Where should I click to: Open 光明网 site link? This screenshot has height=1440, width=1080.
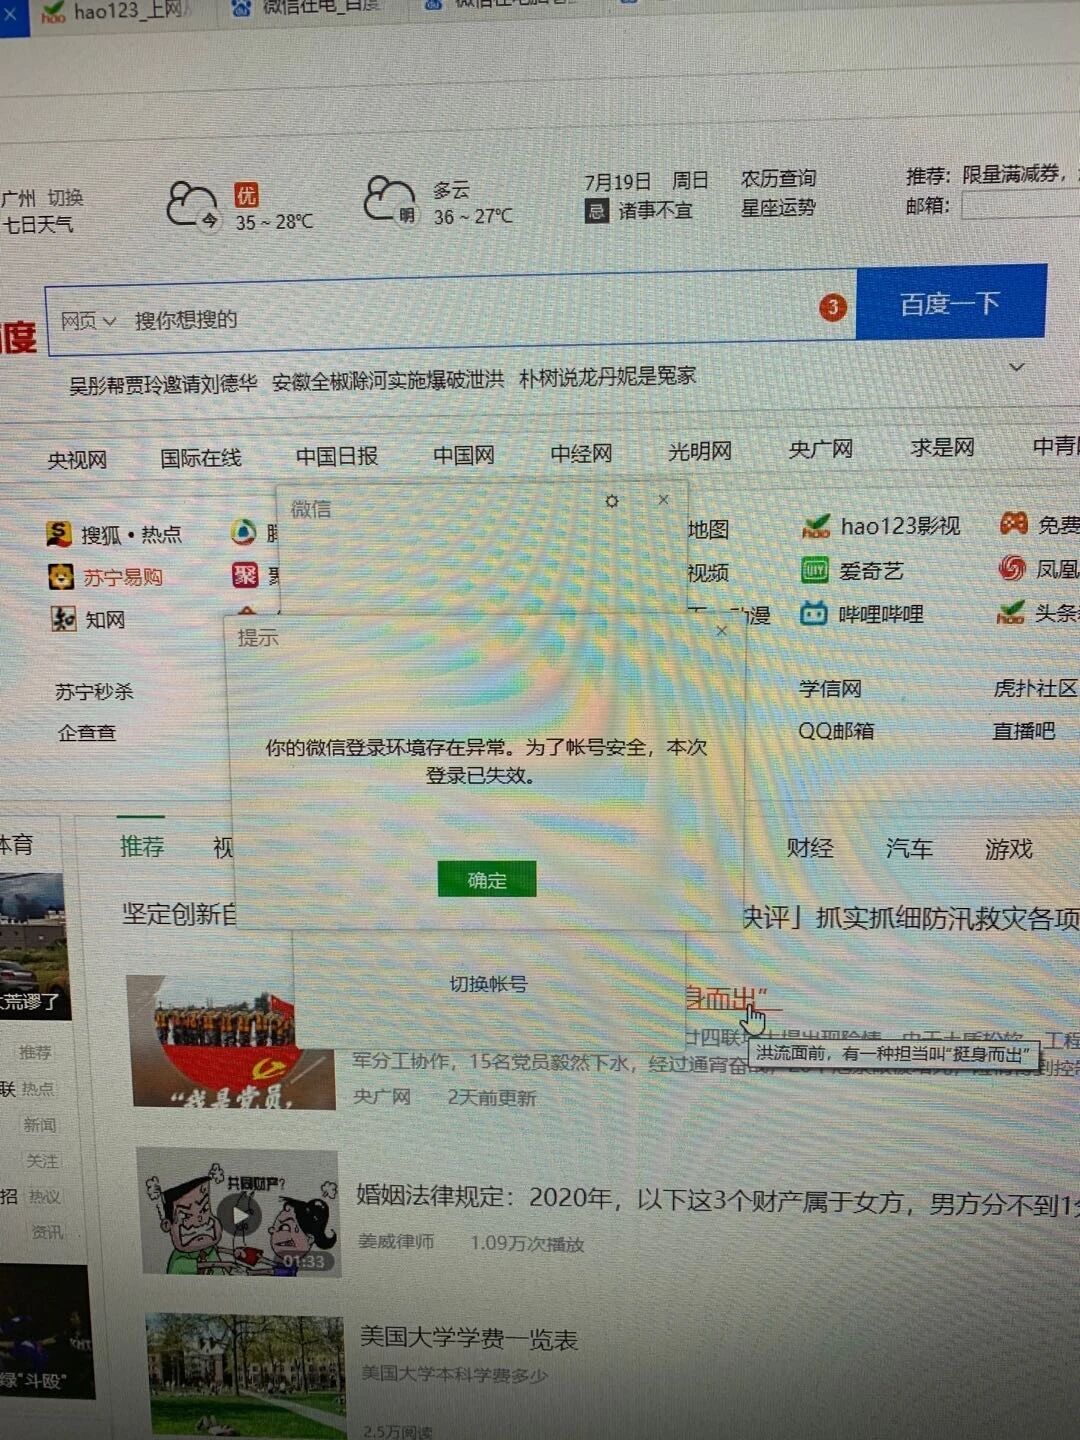tap(700, 451)
